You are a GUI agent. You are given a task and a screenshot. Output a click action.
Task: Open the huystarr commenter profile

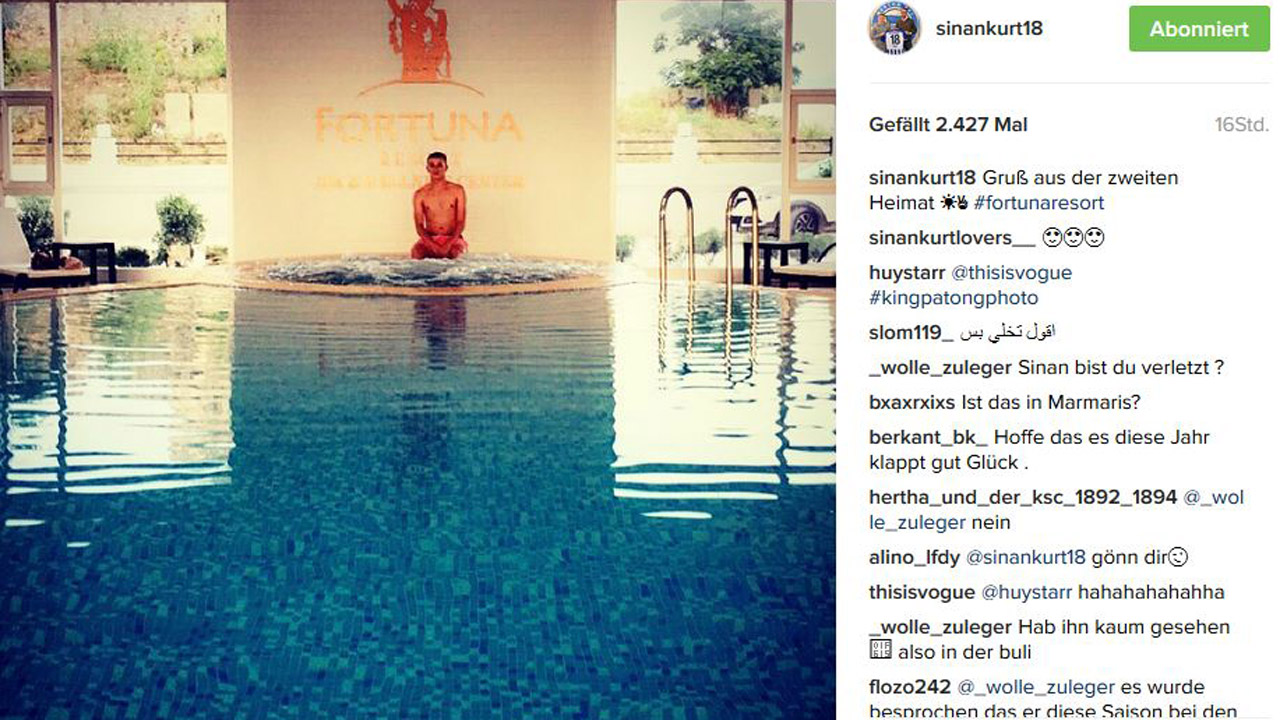907,273
